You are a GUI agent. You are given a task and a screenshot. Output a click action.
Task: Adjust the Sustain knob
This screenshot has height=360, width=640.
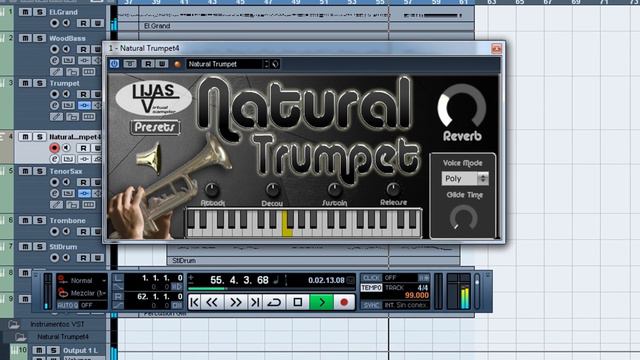[334, 189]
